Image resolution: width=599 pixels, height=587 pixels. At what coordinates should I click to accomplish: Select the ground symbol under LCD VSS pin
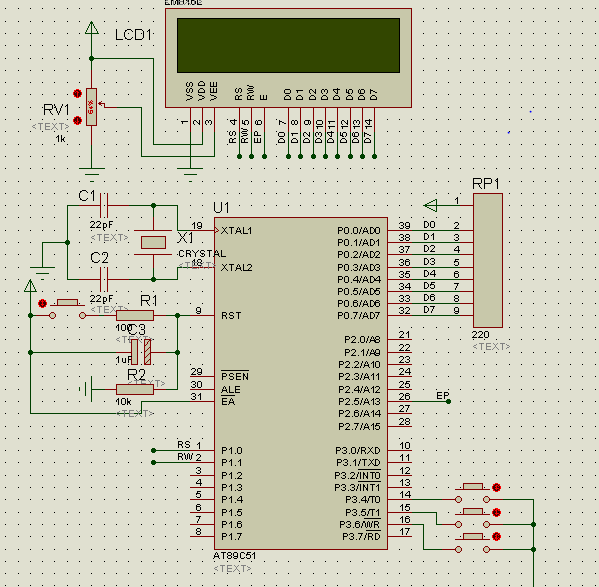click(190, 174)
